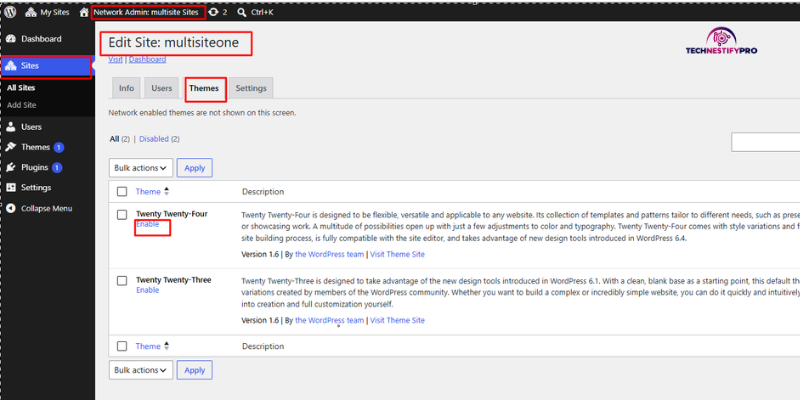Collapse the admin sidebar menu
This screenshot has height=400, width=800.
pyautogui.click(x=47, y=208)
